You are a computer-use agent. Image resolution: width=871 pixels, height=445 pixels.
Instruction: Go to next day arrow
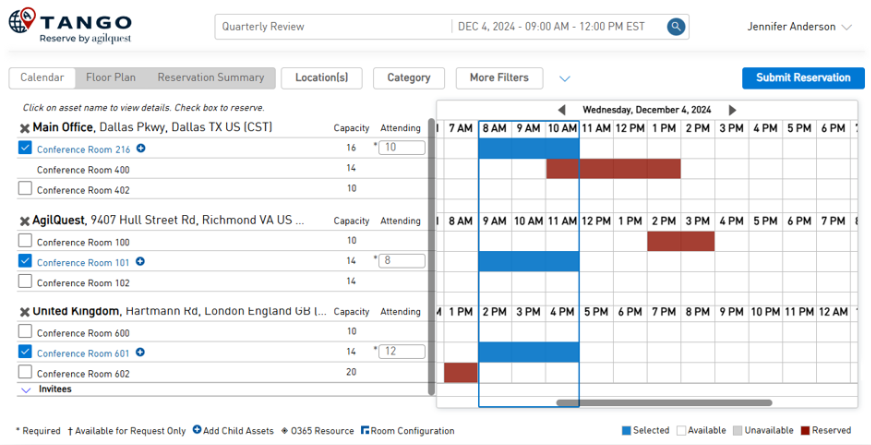733,110
